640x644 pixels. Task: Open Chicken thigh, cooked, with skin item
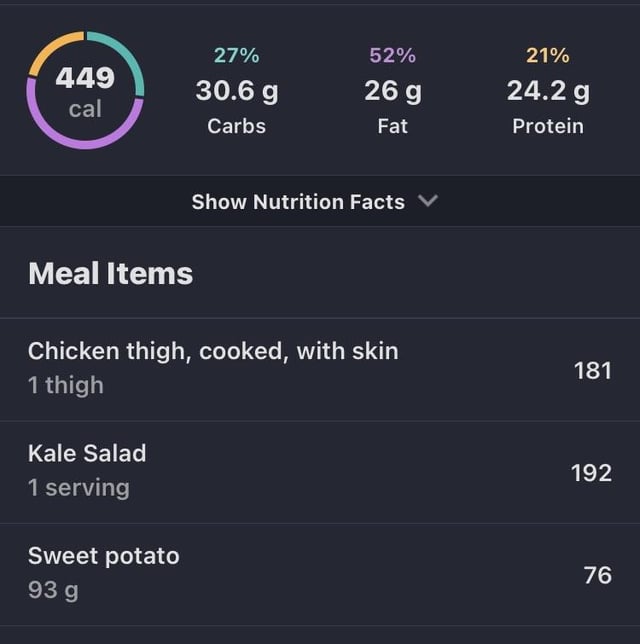click(320, 369)
